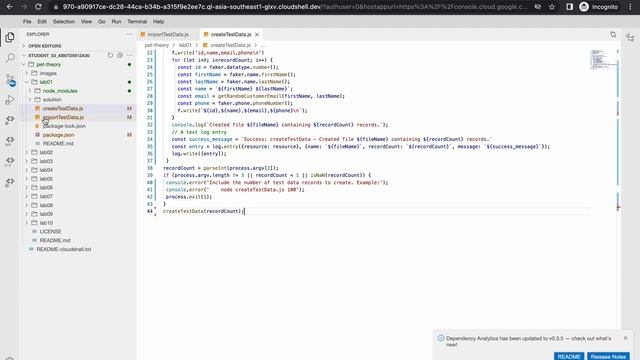Image resolution: width=640 pixels, height=360 pixels.
Task: Click the eighth activity bar Cloud Code icon
Action: click(10, 182)
